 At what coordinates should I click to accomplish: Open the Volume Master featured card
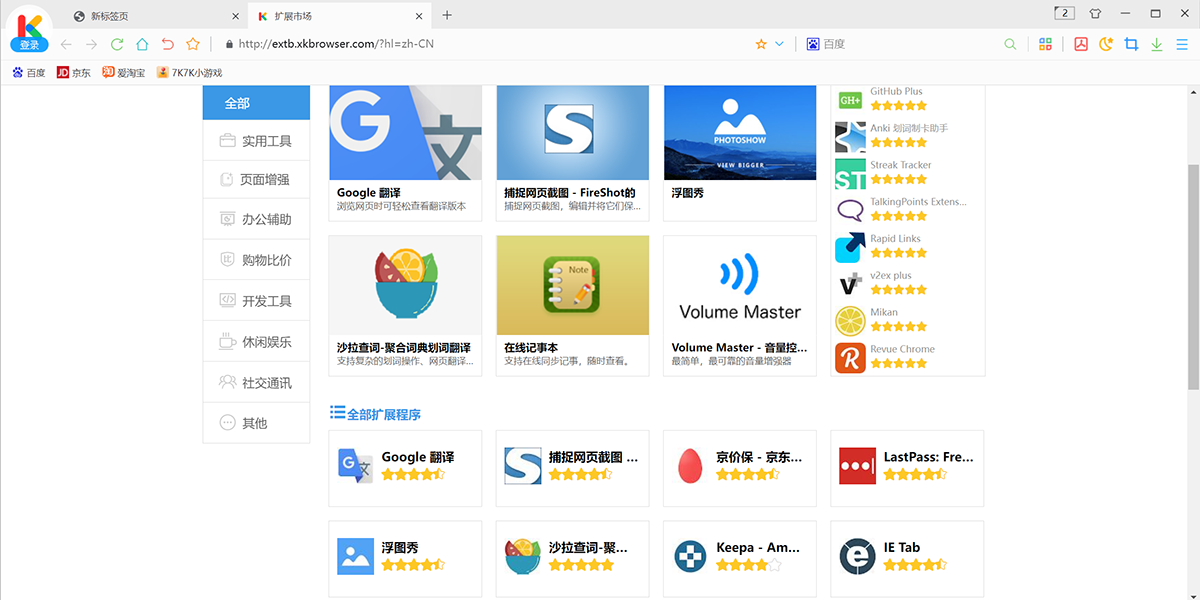click(x=740, y=305)
